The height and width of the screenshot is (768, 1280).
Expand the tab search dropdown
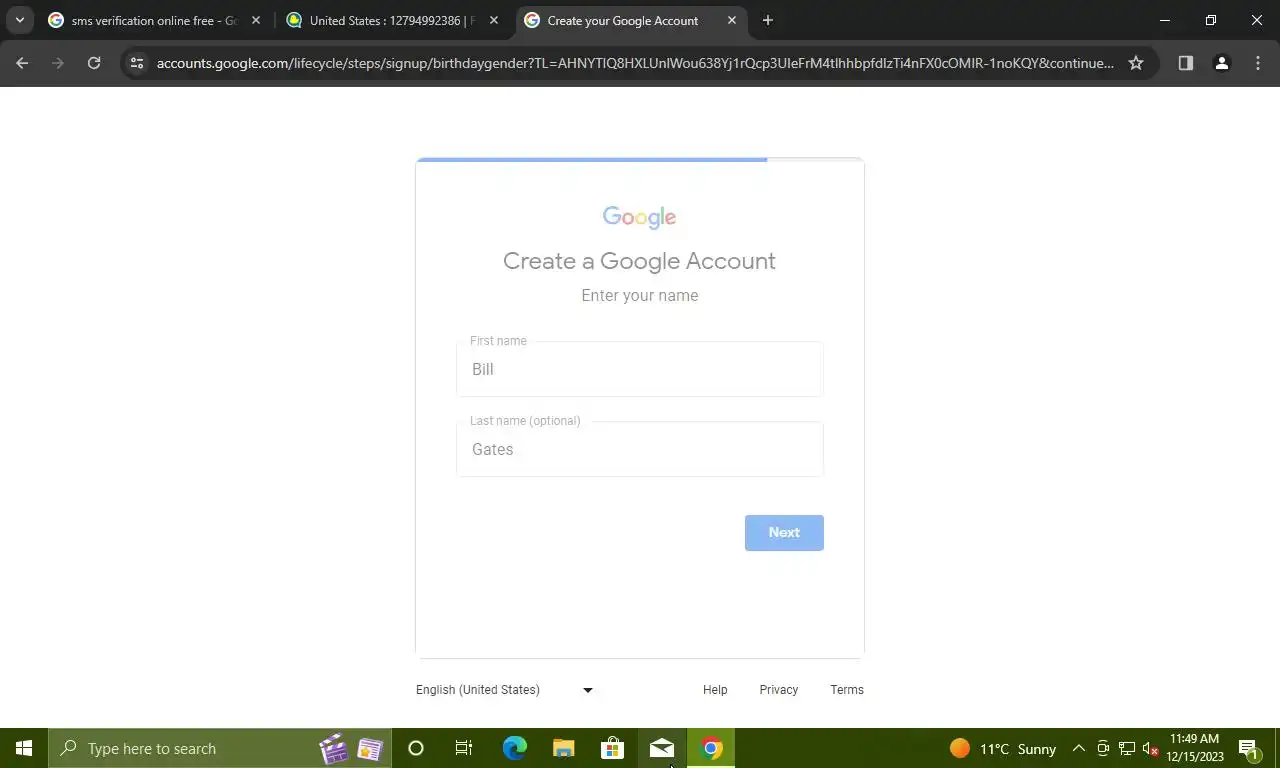[19, 20]
